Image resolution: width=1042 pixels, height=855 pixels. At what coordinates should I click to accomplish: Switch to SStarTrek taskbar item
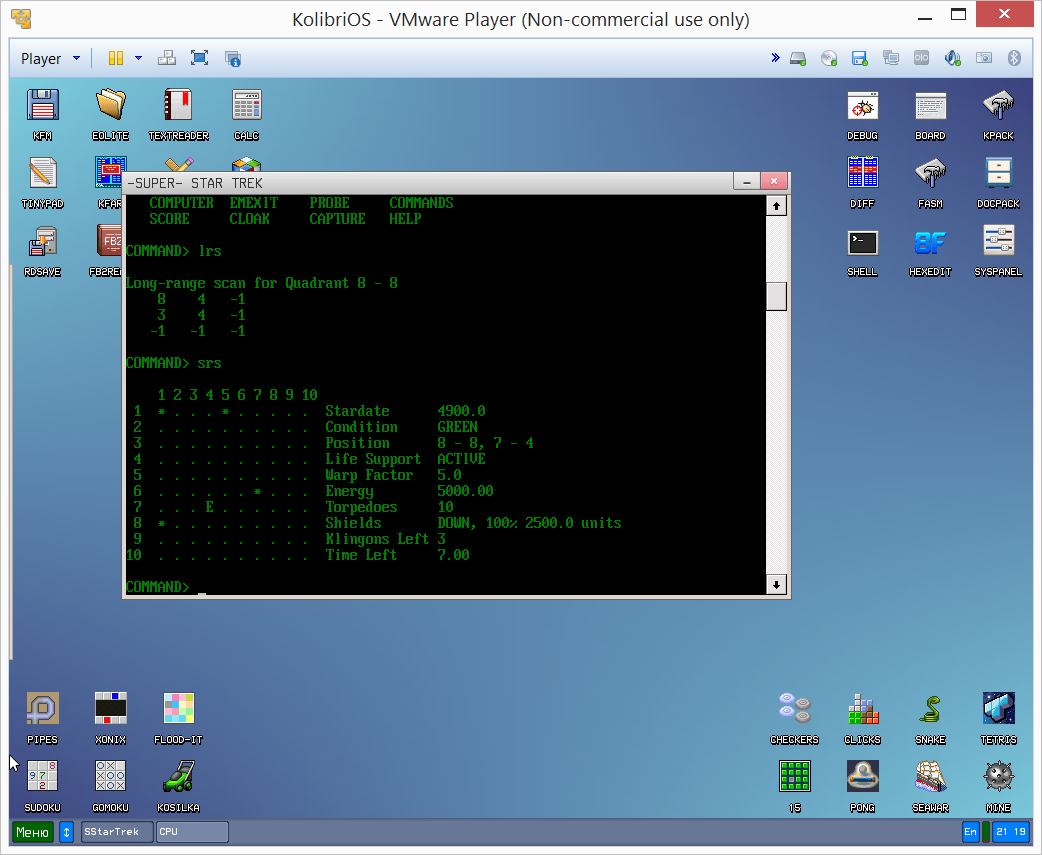(116, 832)
